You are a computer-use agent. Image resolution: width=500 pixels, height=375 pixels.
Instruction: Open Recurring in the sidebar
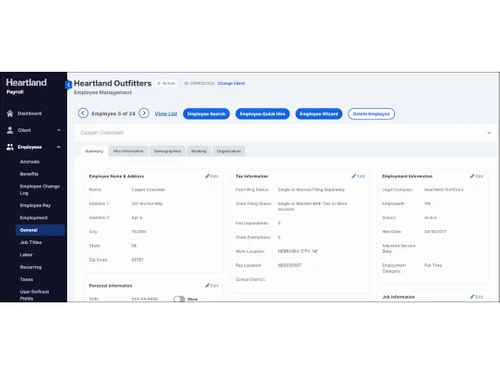(x=31, y=267)
